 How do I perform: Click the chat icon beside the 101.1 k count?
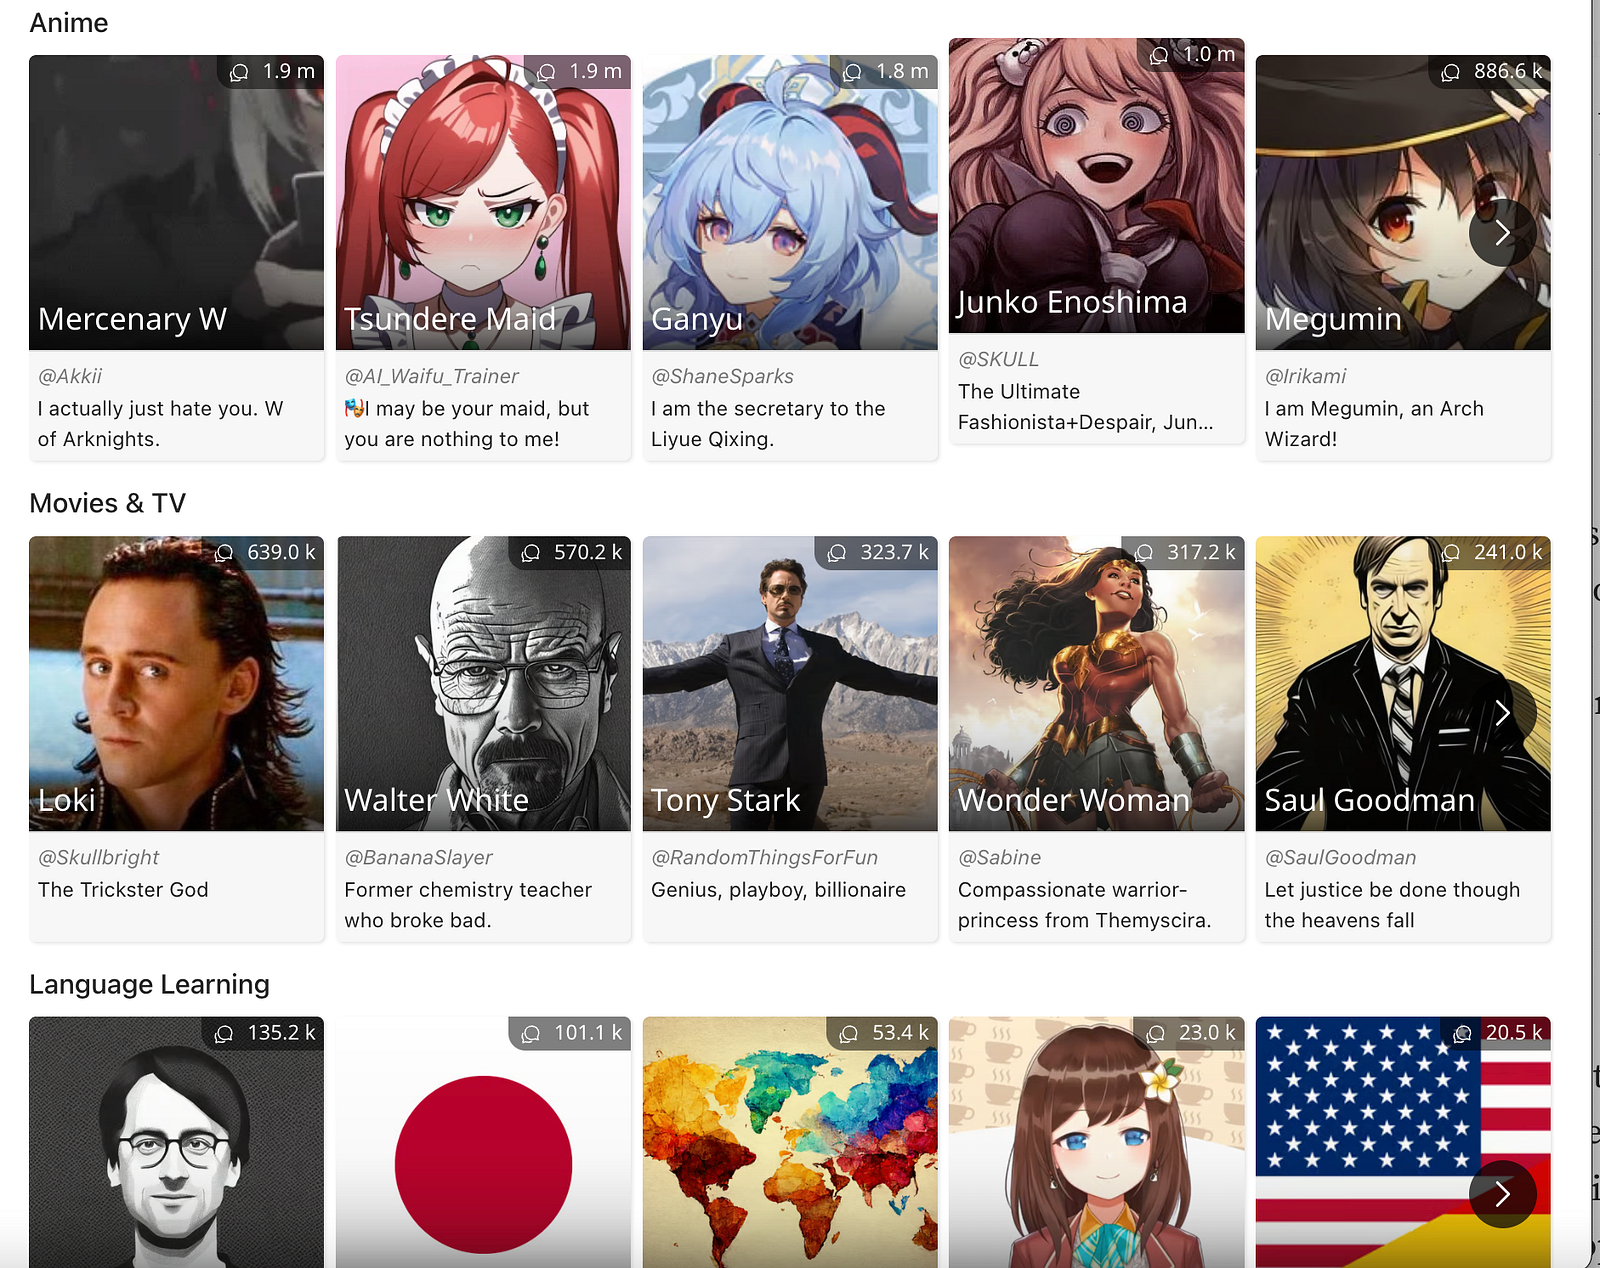click(531, 1033)
